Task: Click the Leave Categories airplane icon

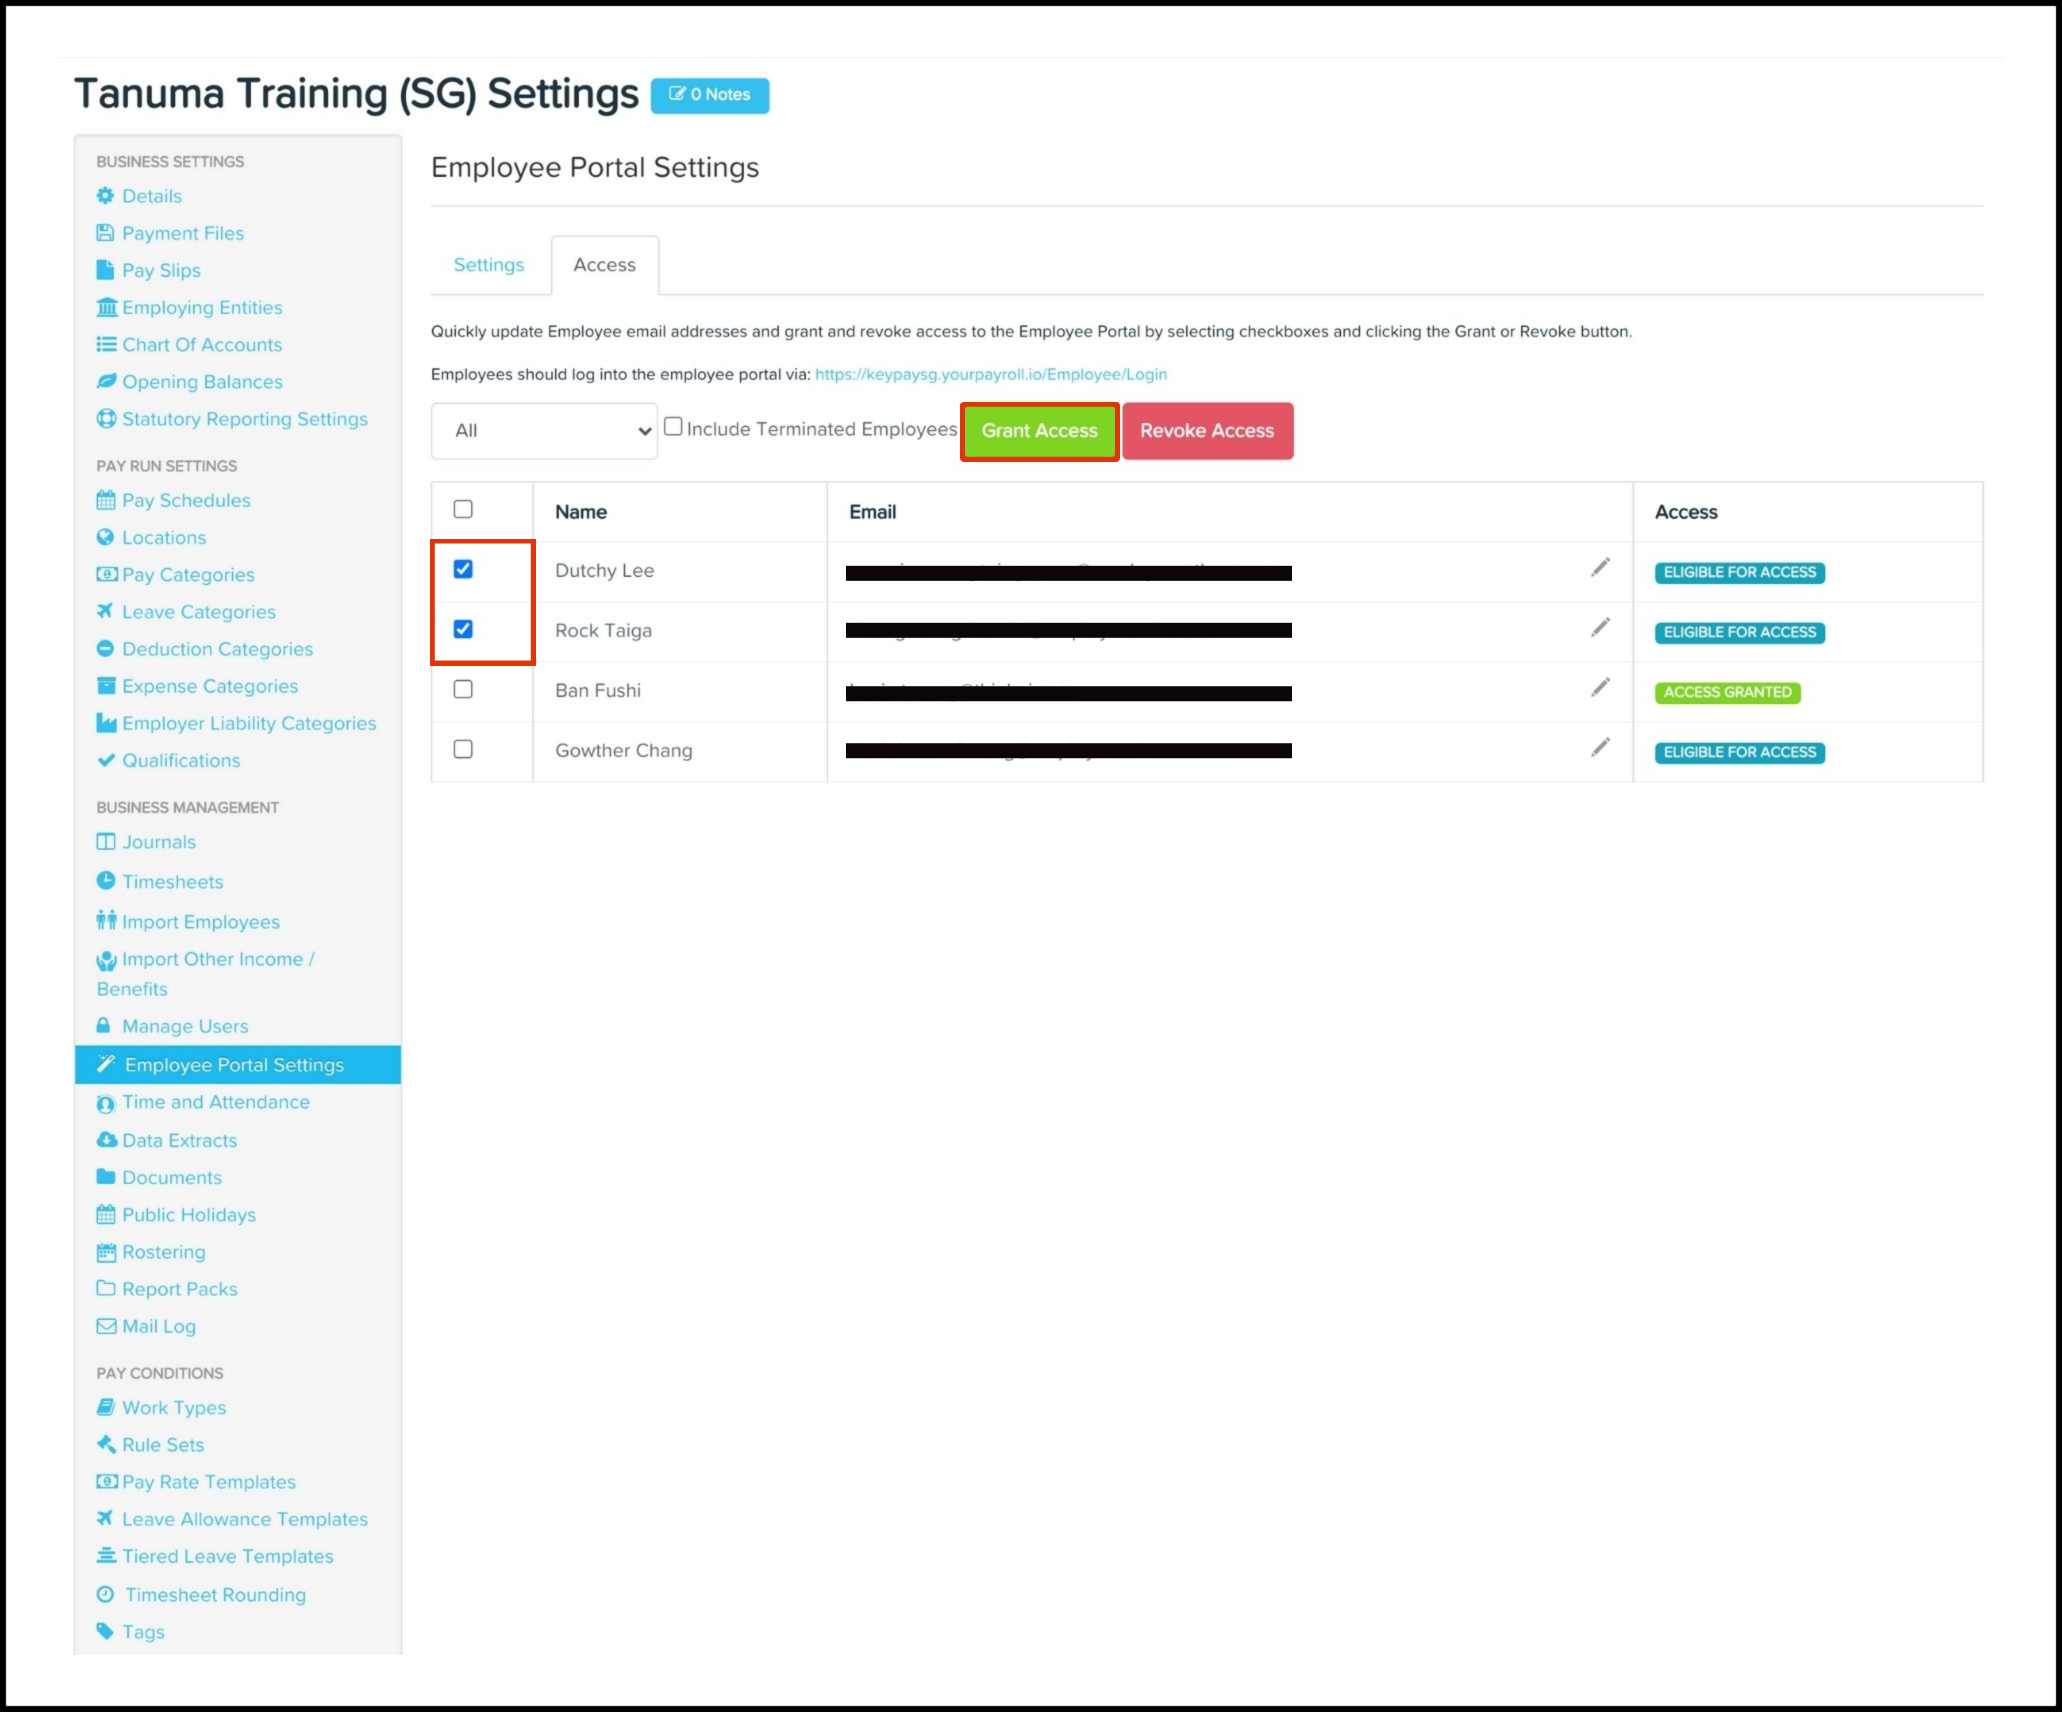Action: click(x=105, y=611)
